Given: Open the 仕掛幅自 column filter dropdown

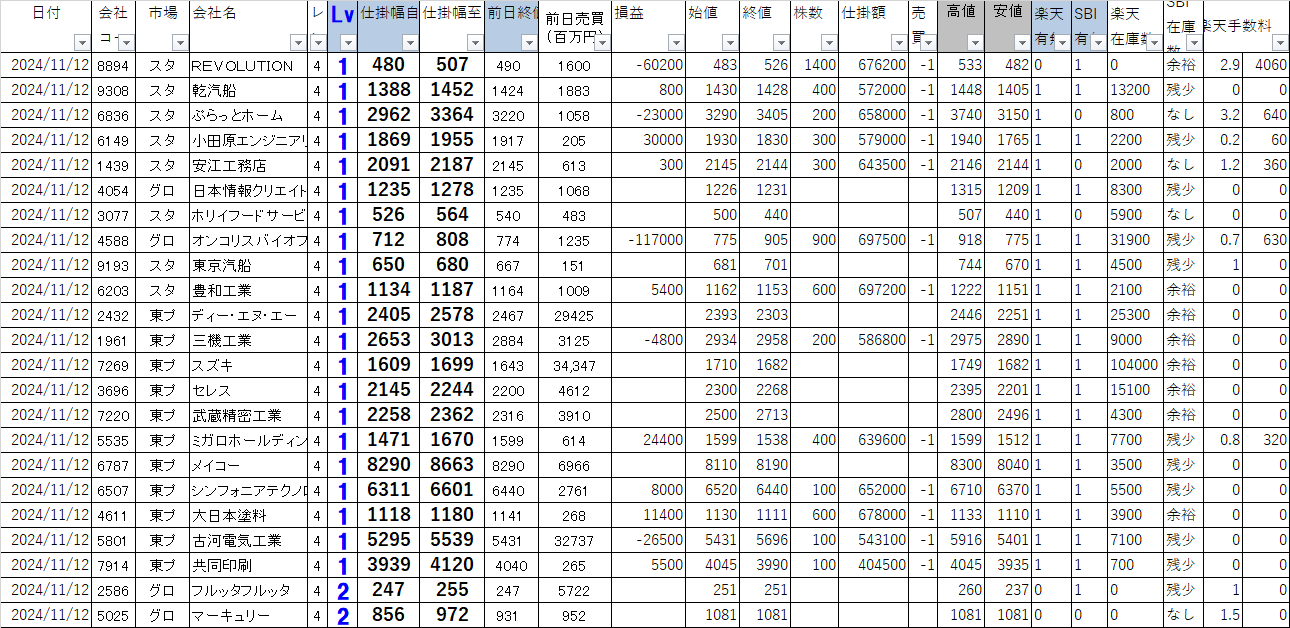Looking at the screenshot, I should [x=411, y=43].
